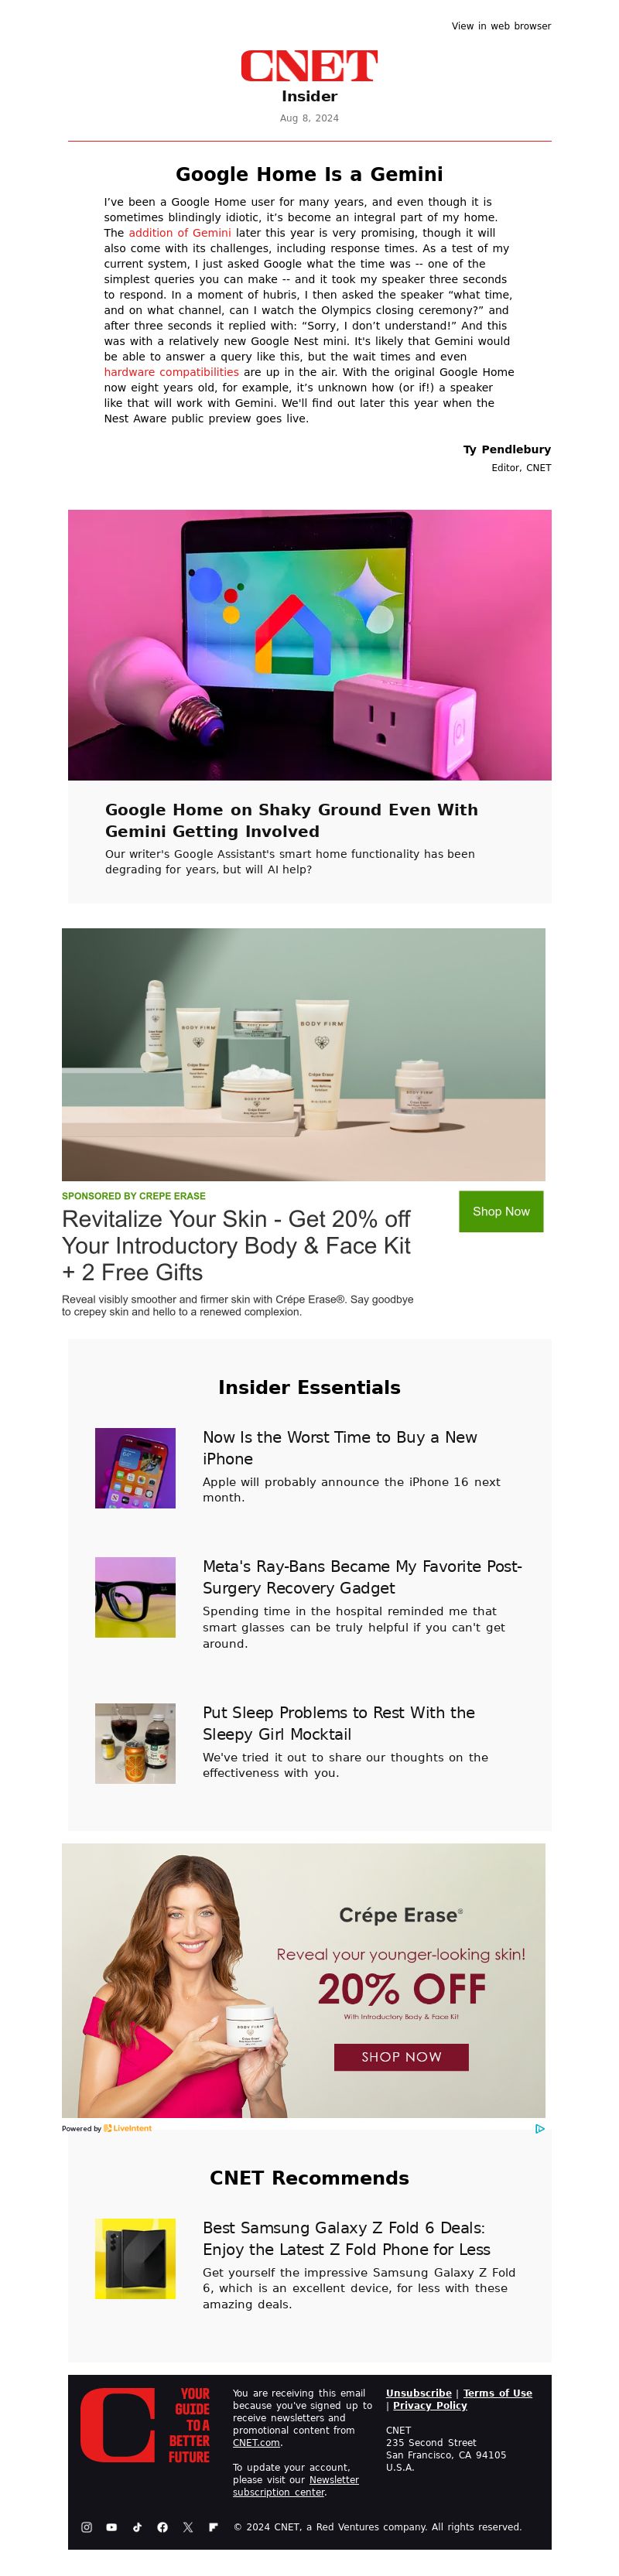Click the green Shop Now button

coord(501,1211)
